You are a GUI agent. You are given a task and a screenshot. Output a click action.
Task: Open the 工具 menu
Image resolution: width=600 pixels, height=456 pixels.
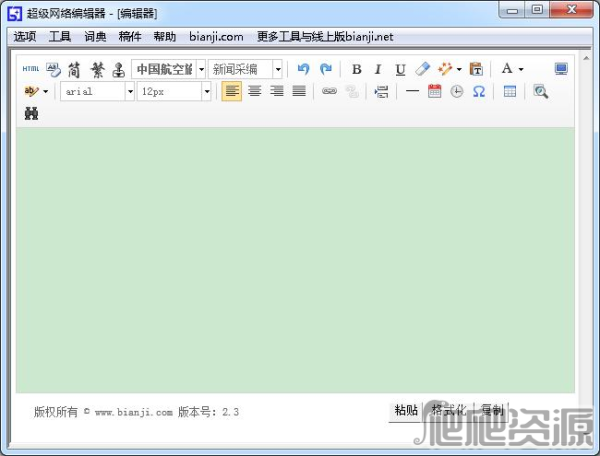tap(60, 37)
